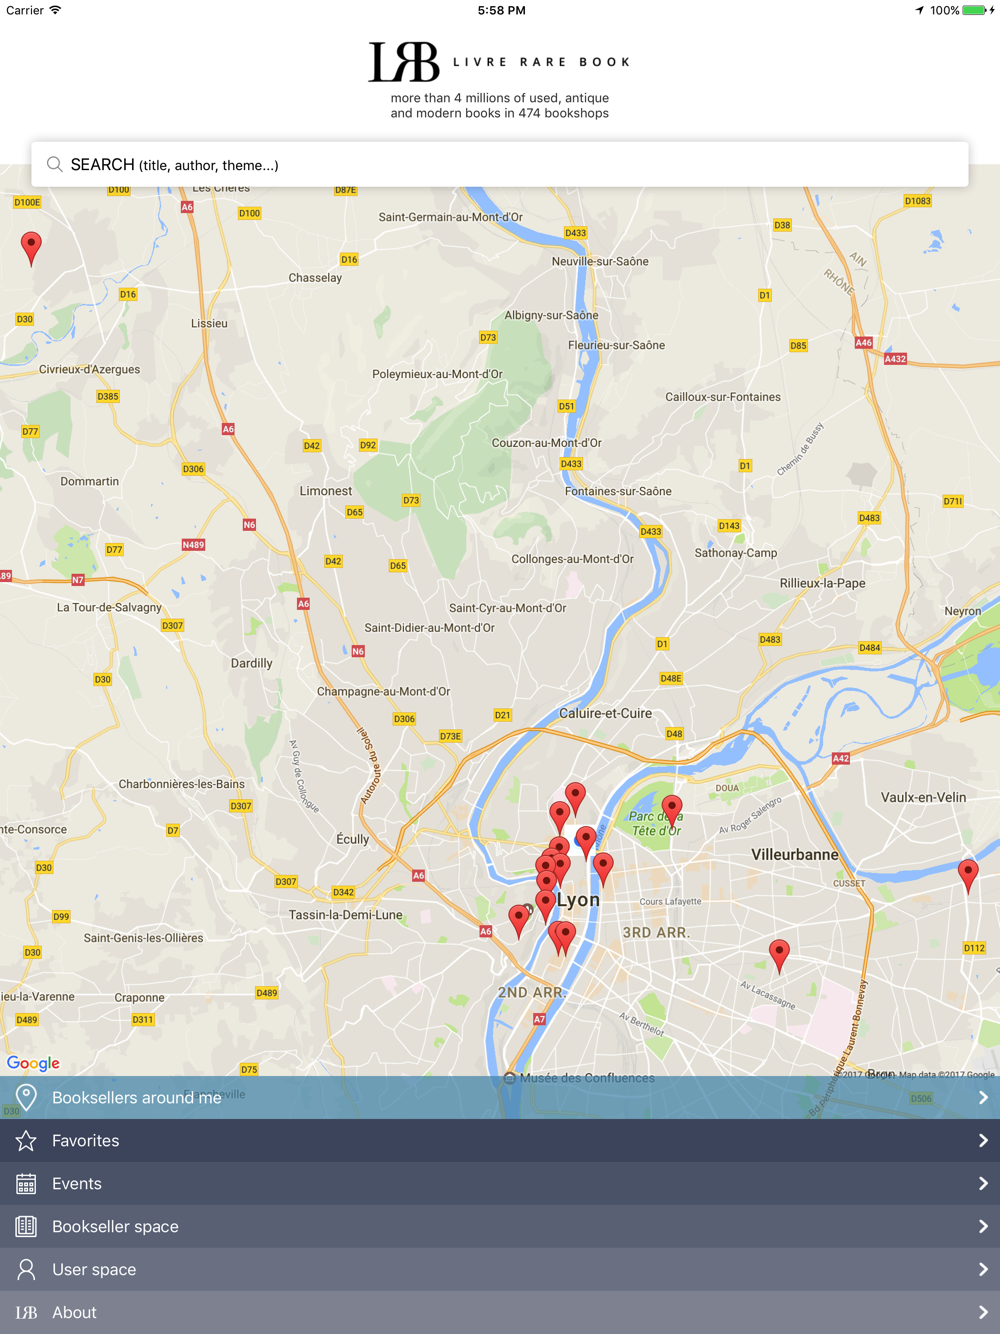Tap the 'Fontaines-sur-Saône' label on the map

618,491
